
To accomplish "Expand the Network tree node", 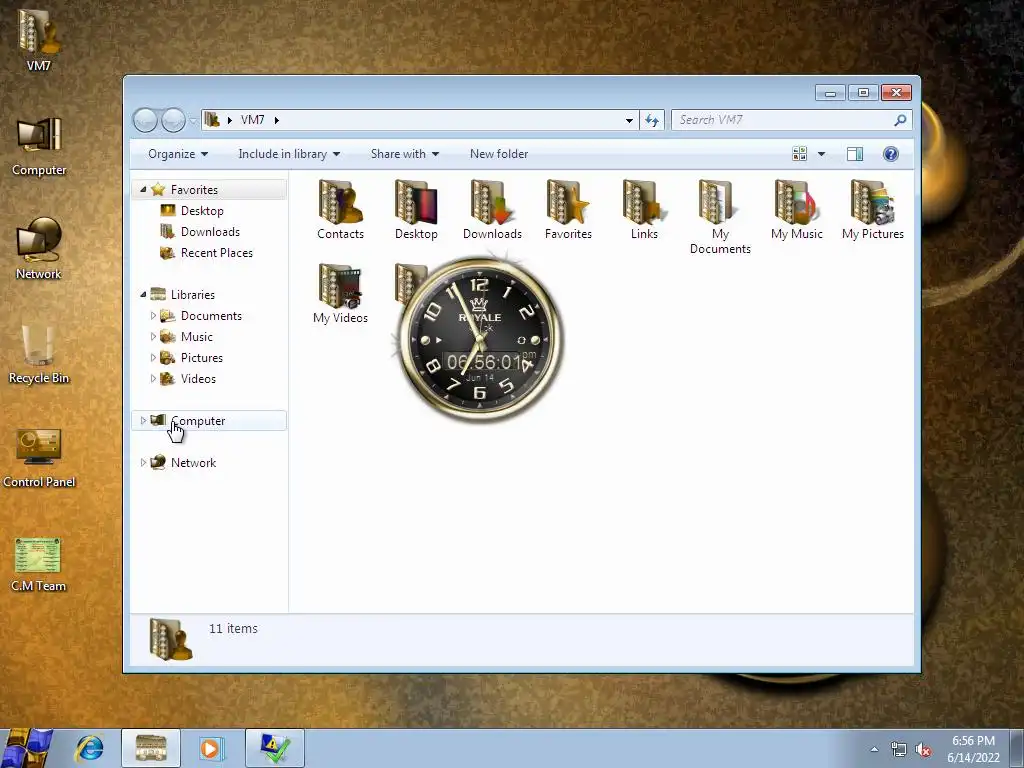I will pos(143,462).
